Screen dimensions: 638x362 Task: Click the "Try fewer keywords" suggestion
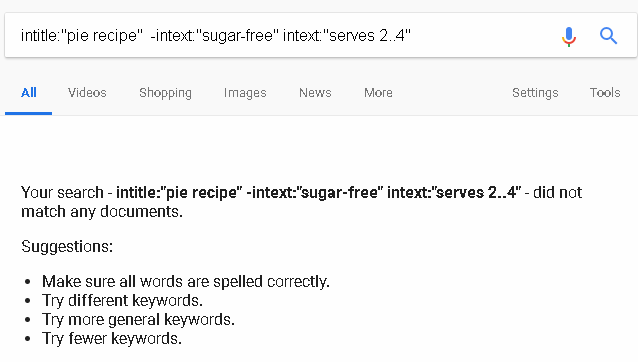pos(112,338)
